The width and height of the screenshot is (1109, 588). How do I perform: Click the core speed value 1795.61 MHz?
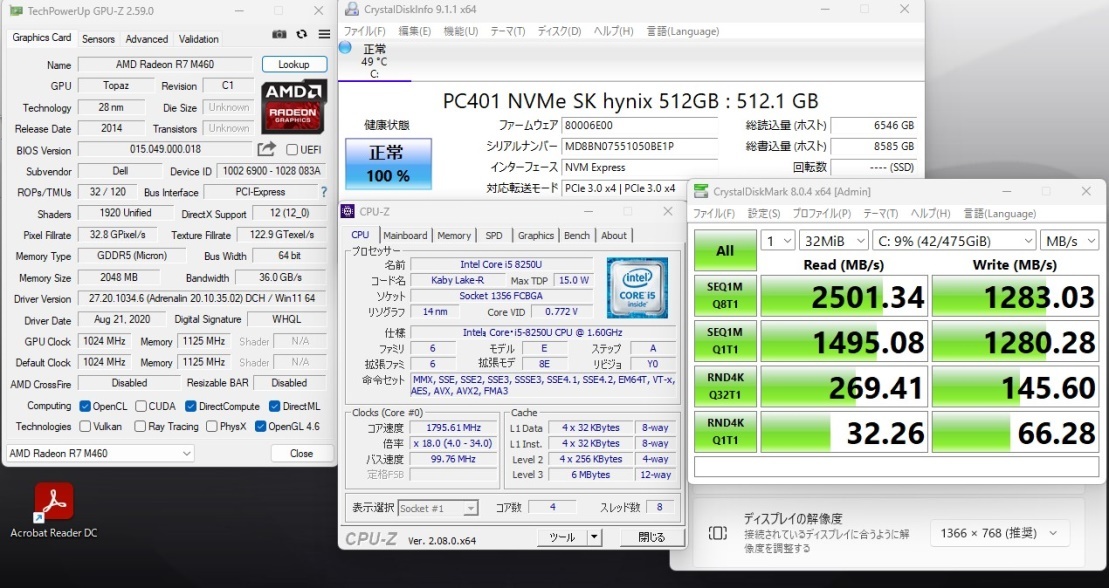coord(453,427)
